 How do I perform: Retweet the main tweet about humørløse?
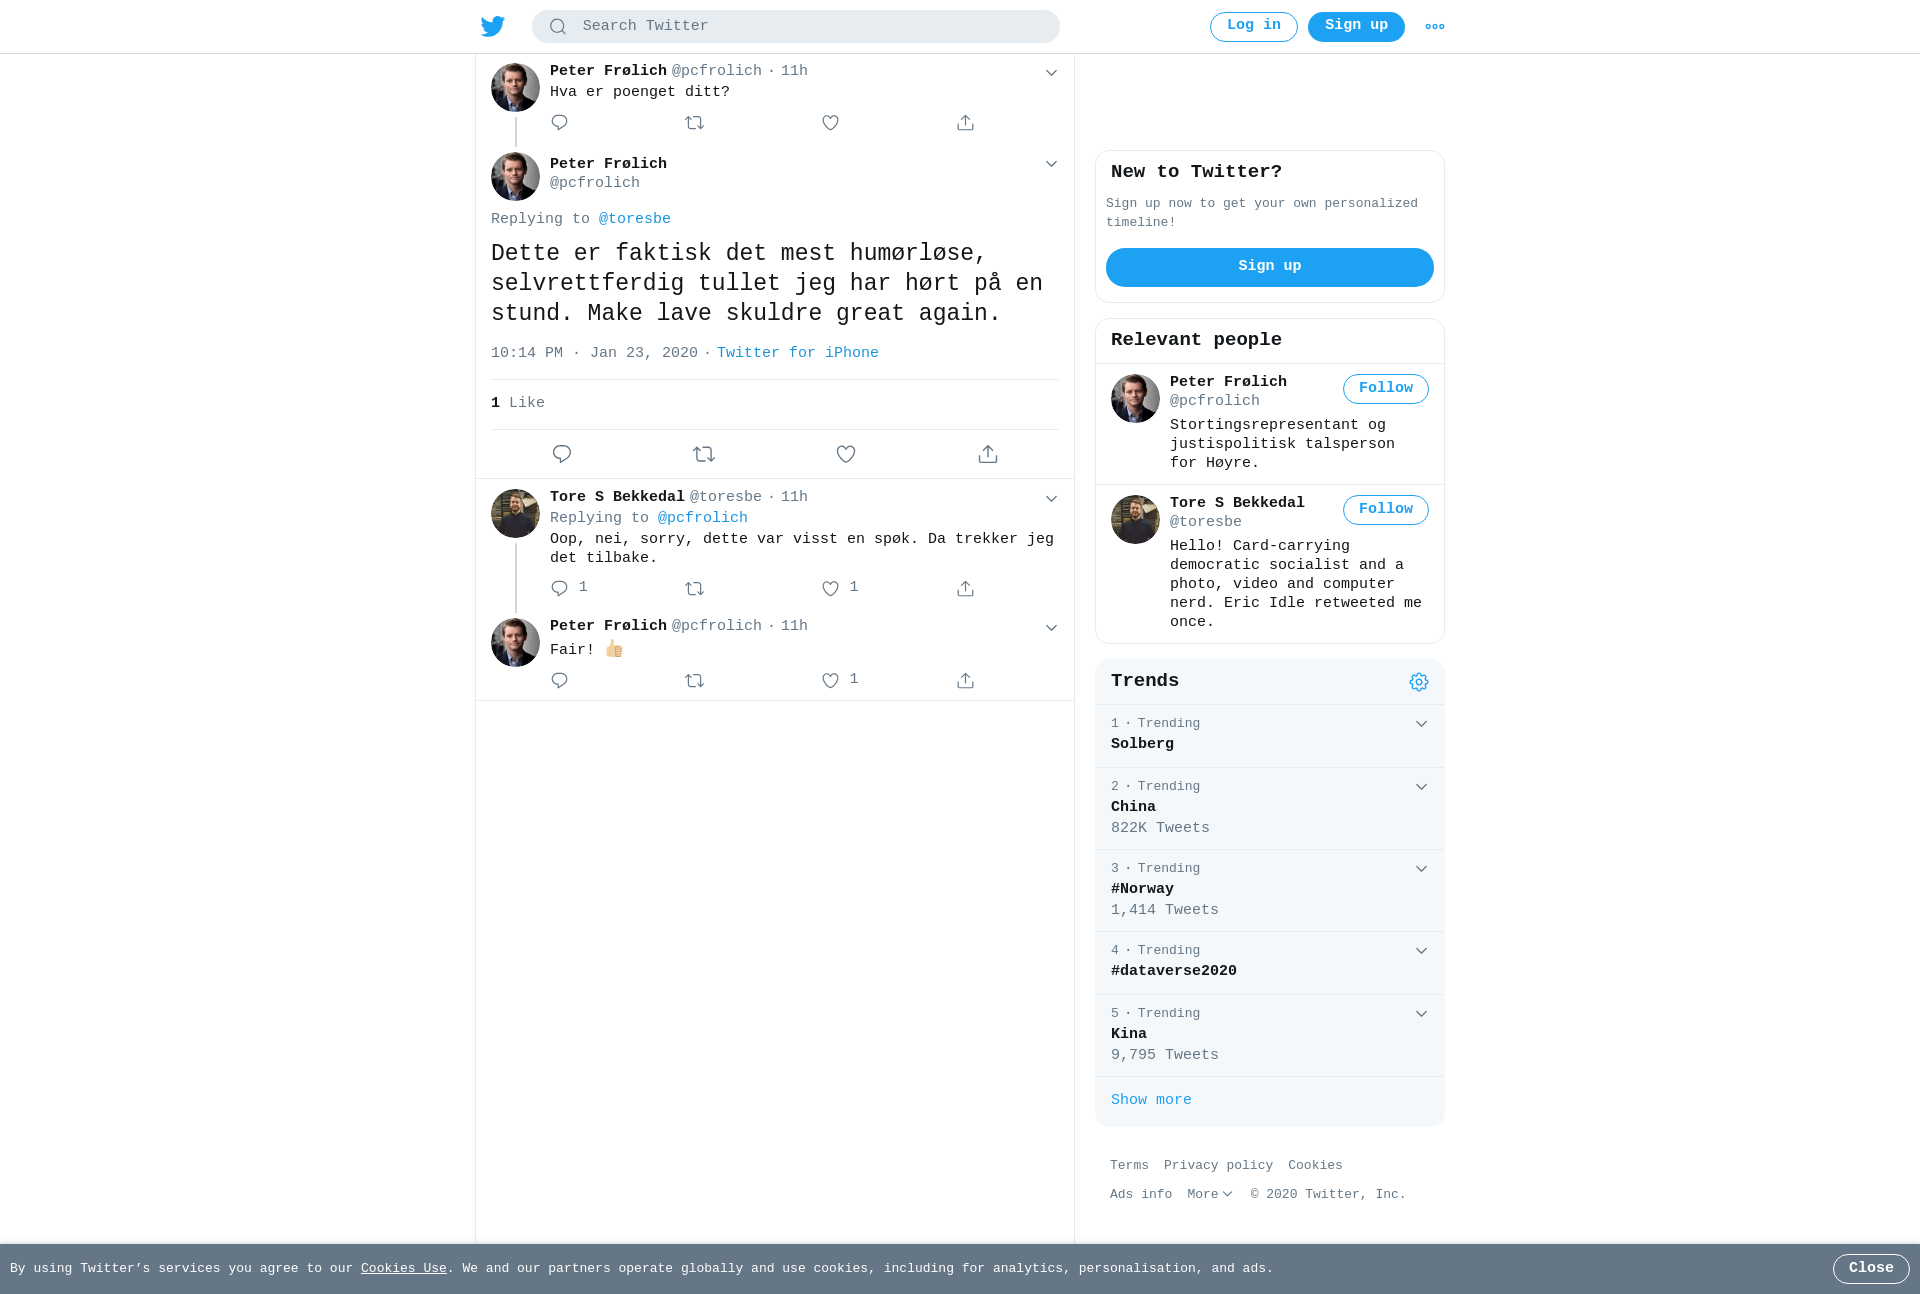(704, 454)
